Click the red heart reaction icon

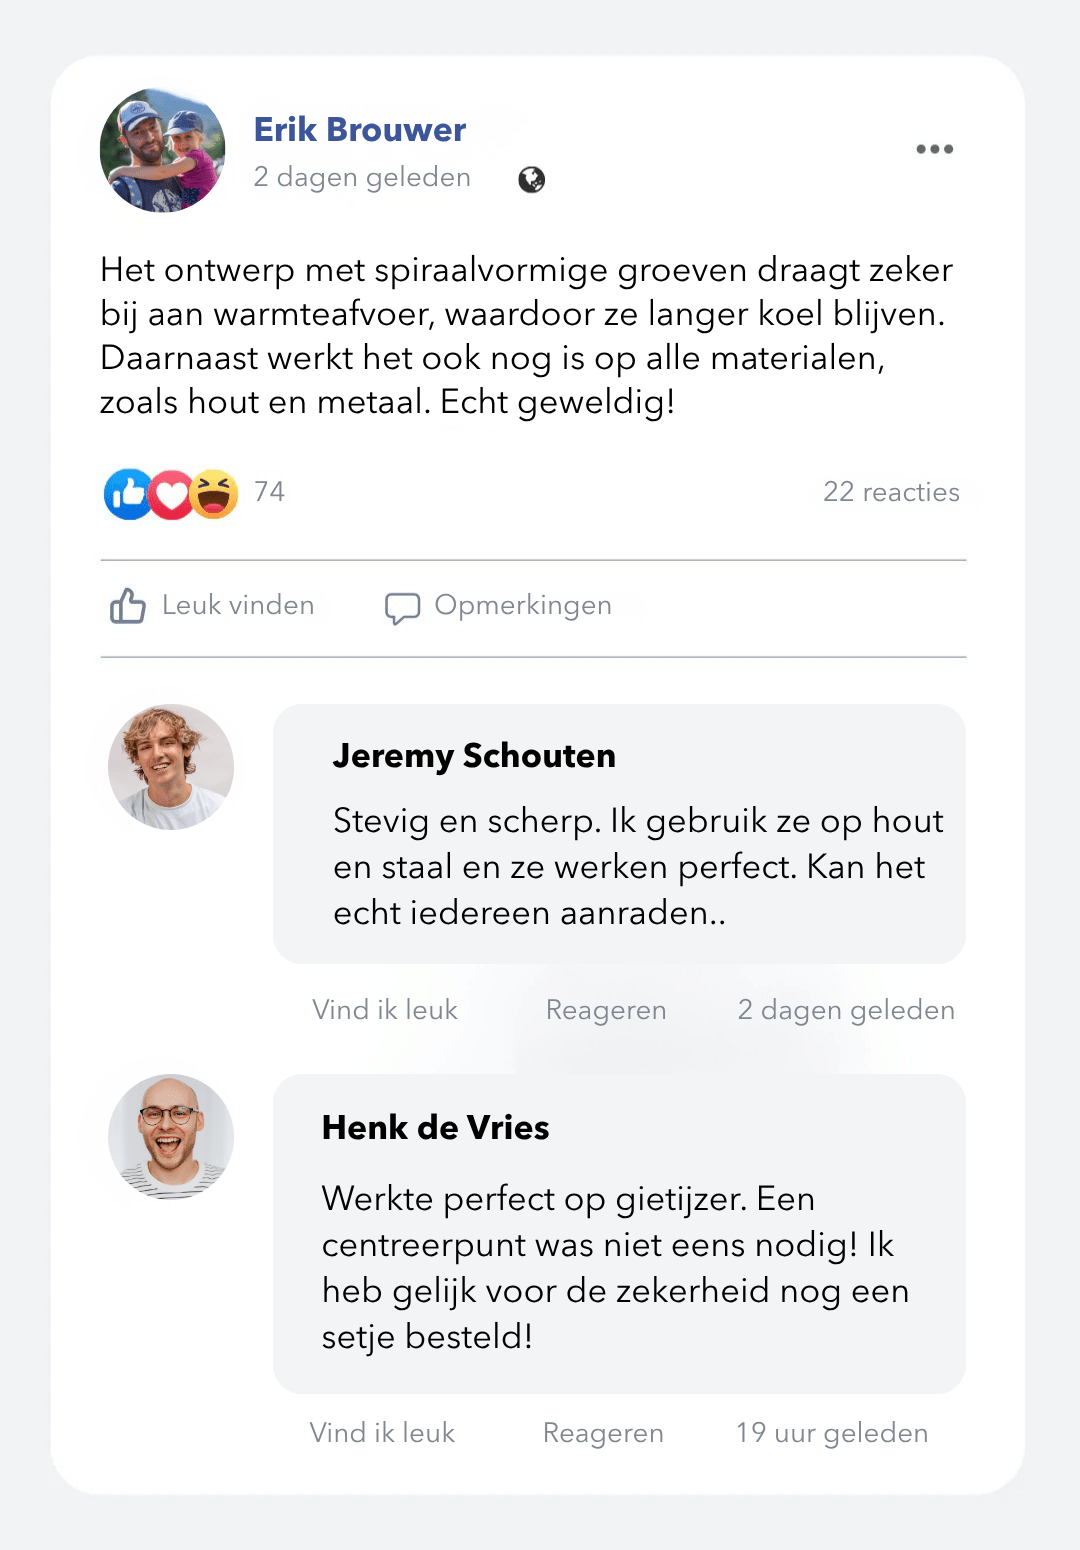coord(171,494)
